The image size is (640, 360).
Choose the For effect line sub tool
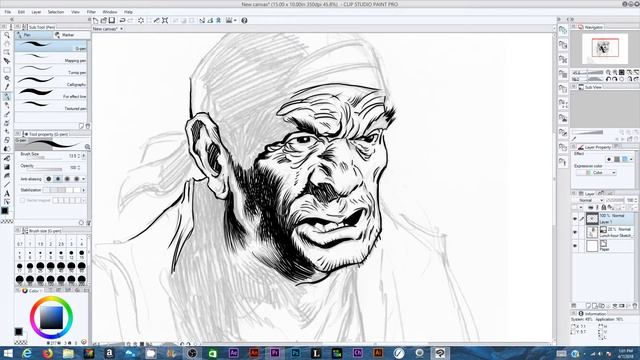coord(51,94)
